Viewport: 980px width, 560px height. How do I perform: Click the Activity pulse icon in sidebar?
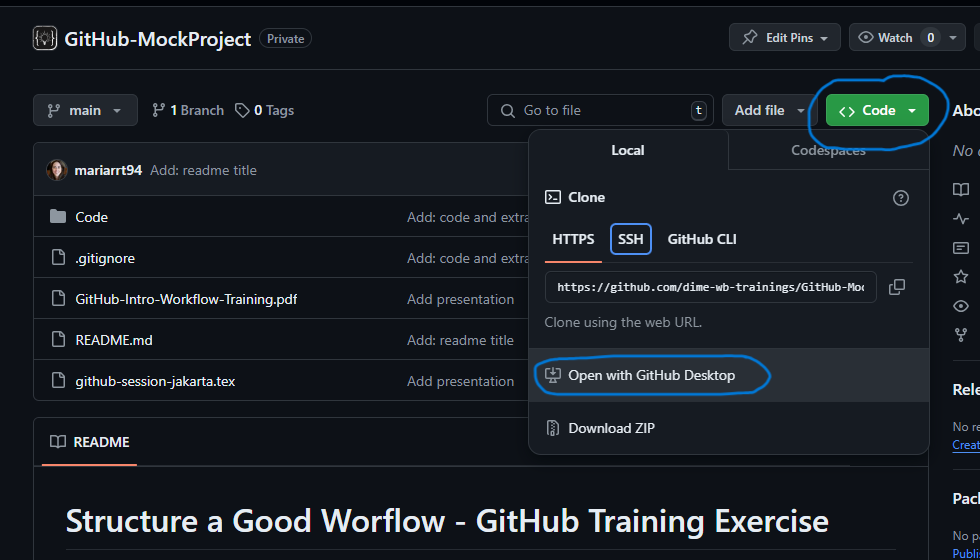click(x=961, y=219)
